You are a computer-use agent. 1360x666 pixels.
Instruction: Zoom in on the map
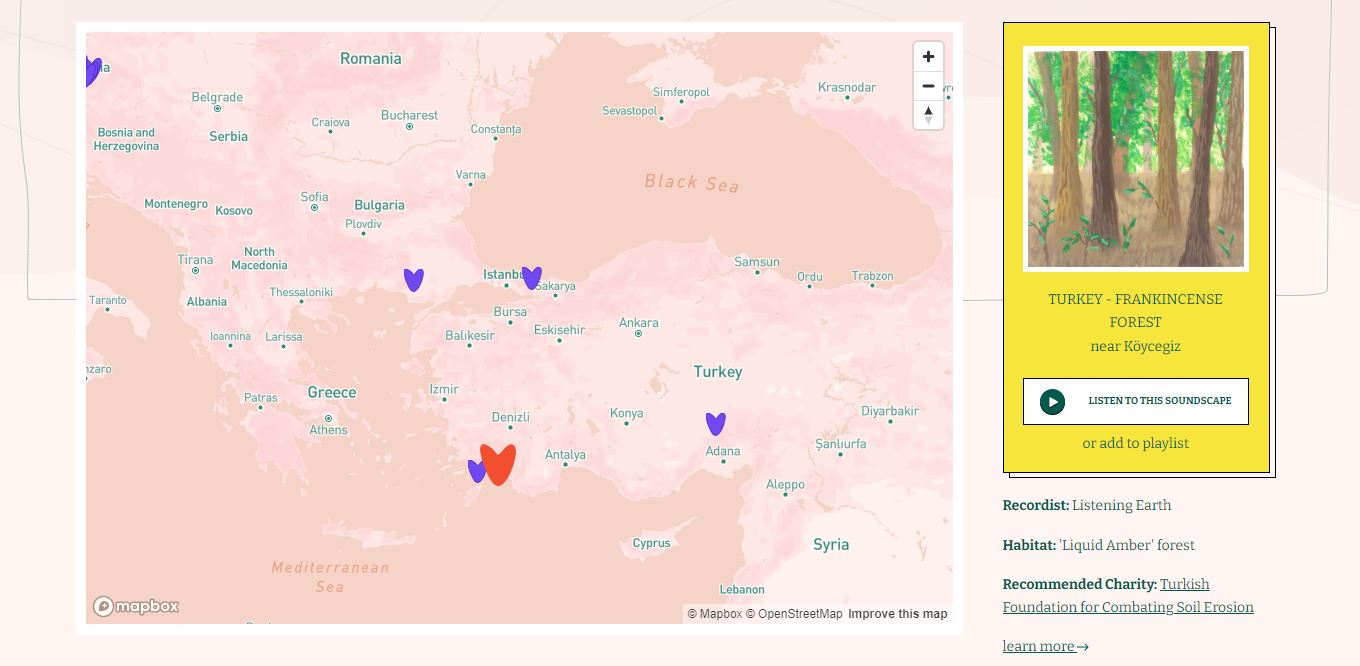(928, 57)
